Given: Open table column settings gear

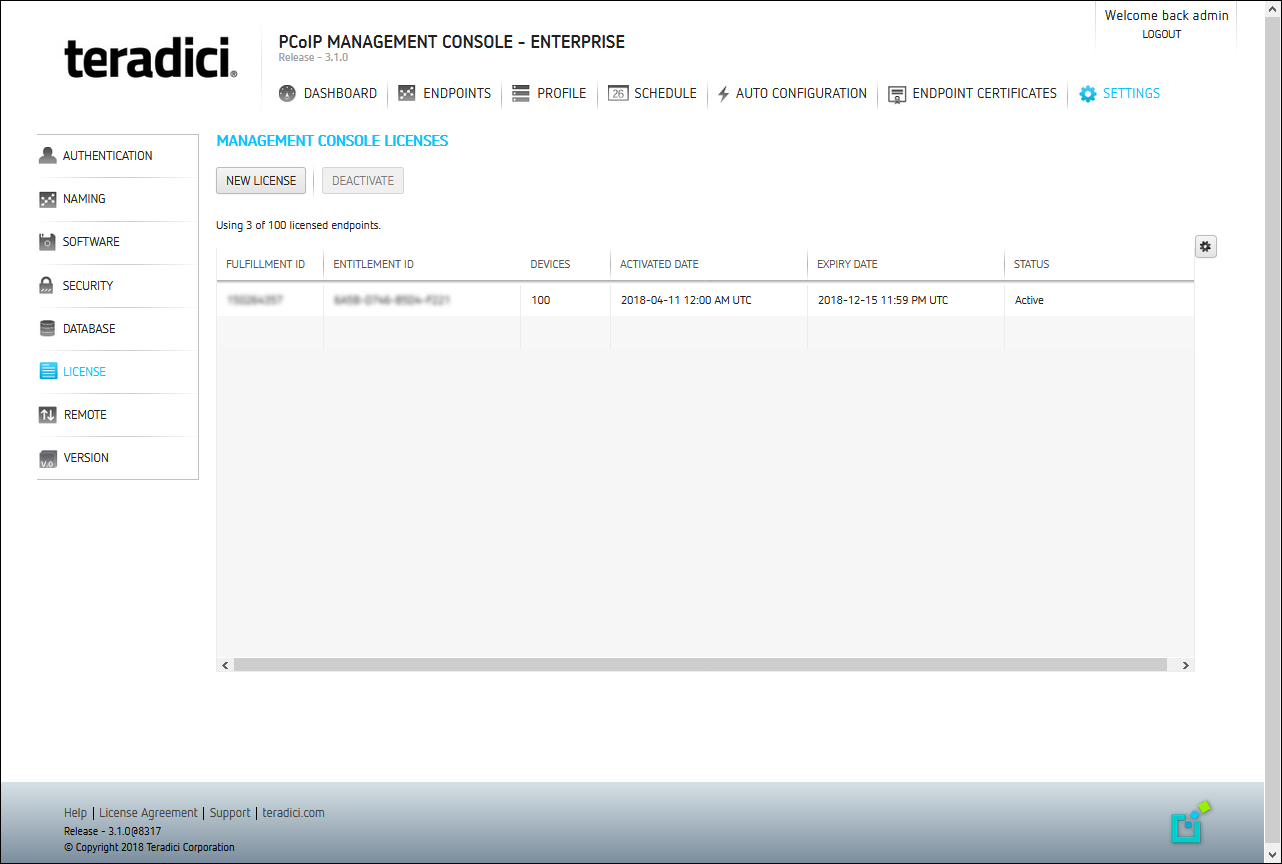Looking at the screenshot, I should tap(1206, 246).
